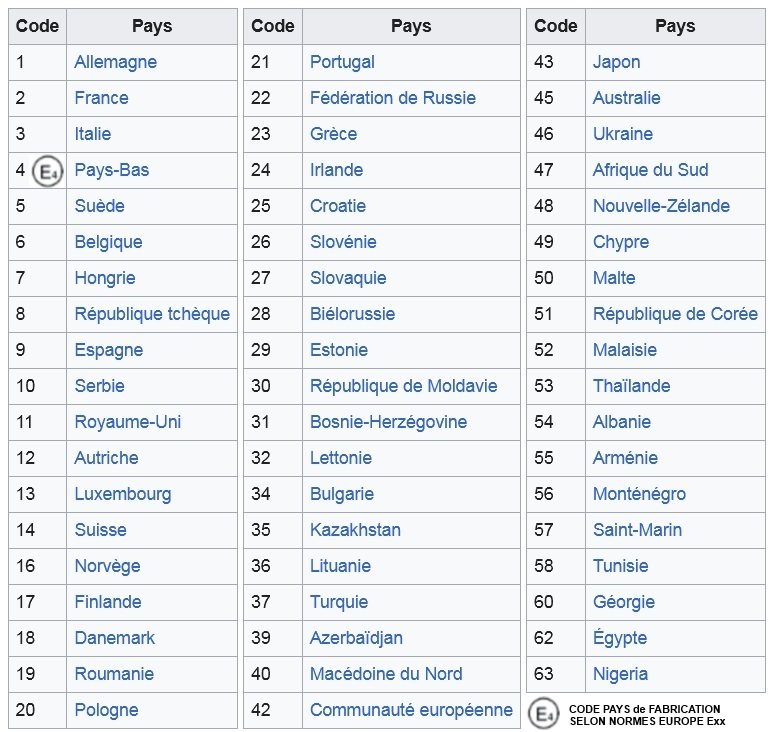Click the Pays header of first table
This screenshot has width=775, height=732.
152,26
